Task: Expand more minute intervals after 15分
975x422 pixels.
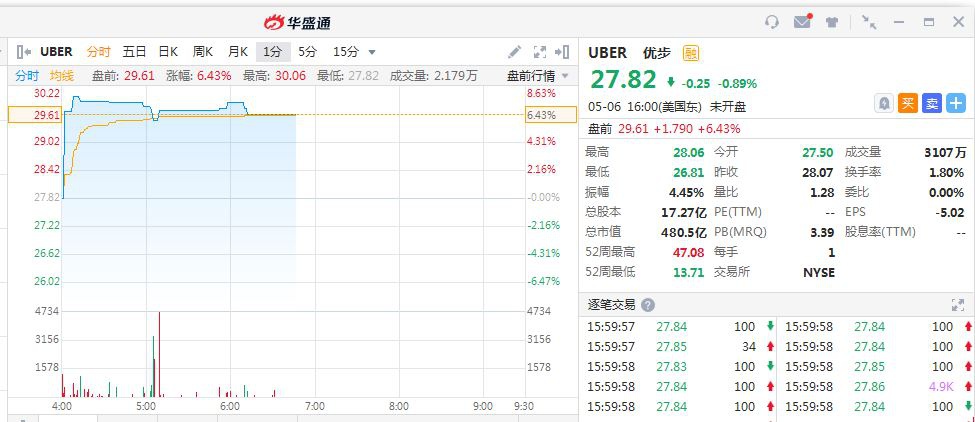Action: coord(372,52)
